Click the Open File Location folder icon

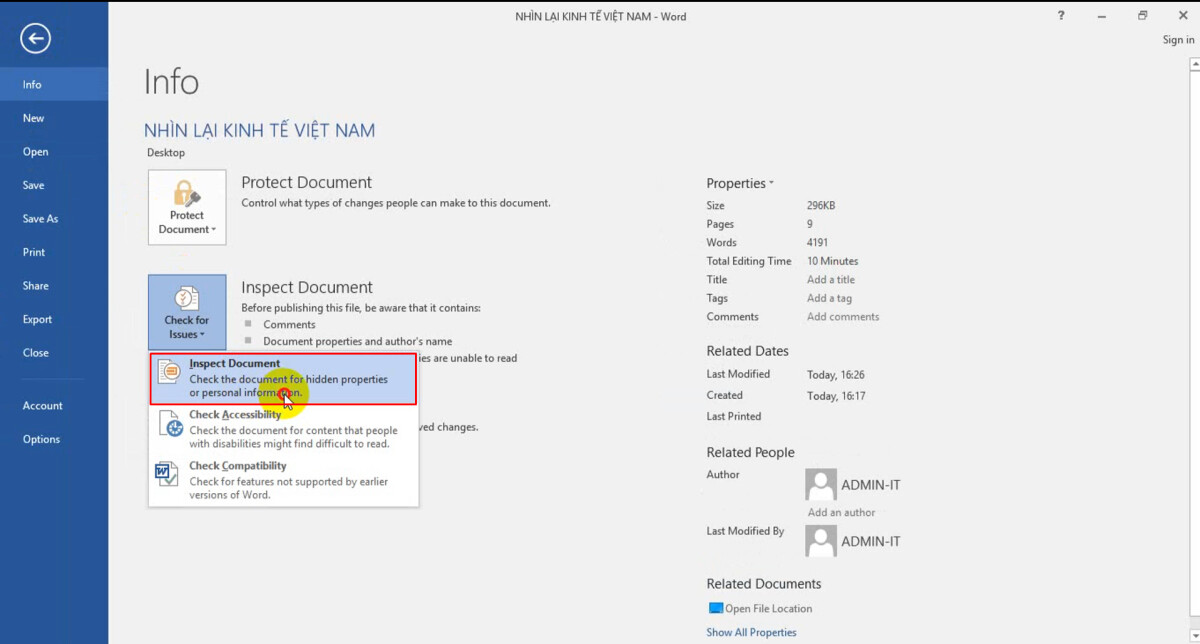pos(716,608)
